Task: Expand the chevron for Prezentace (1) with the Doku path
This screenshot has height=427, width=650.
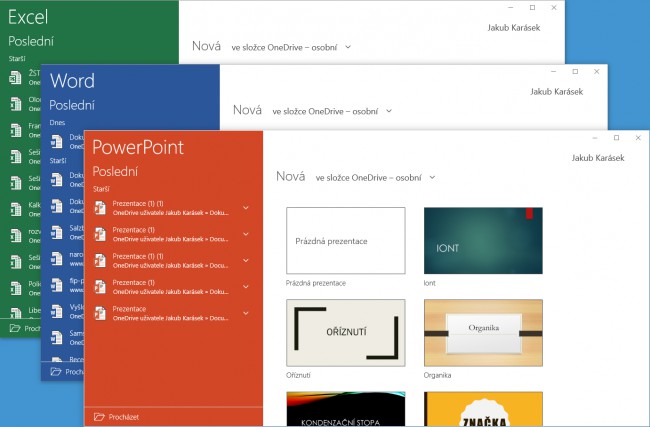Action: 246,287
